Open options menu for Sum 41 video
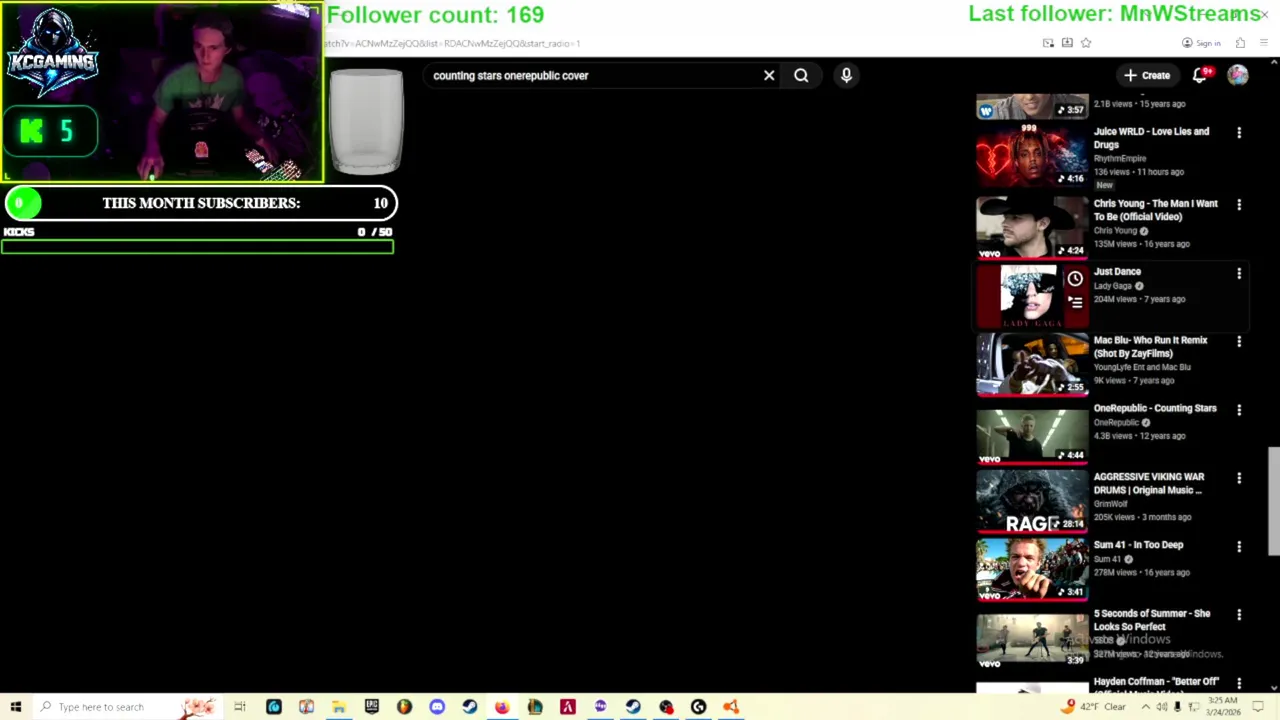Screen dimensions: 1280x720 click(x=1239, y=547)
